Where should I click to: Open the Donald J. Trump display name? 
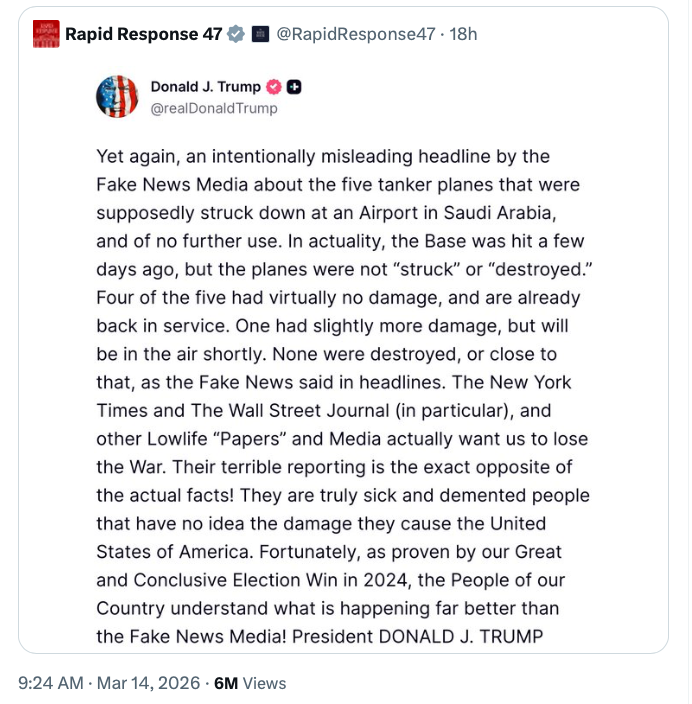(x=205, y=87)
